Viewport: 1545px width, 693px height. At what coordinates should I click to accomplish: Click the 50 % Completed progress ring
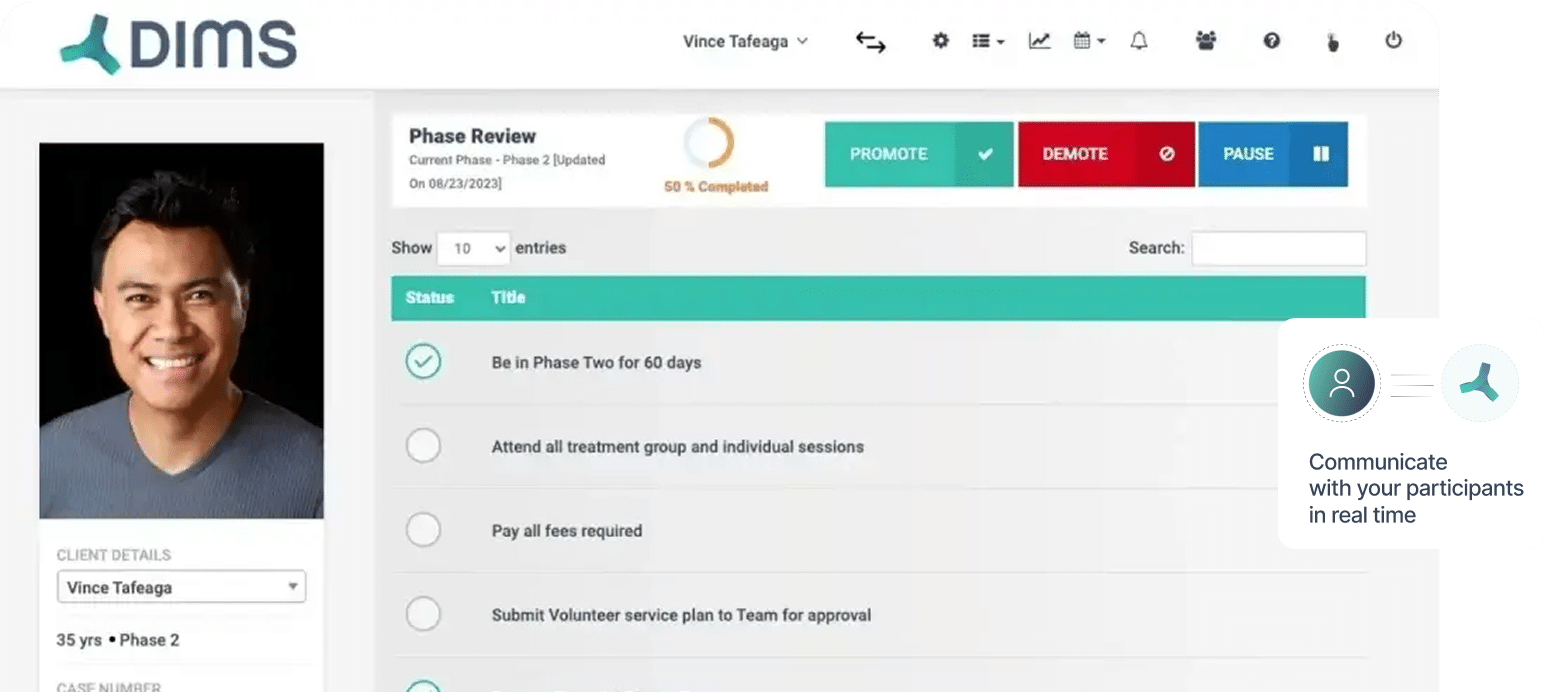710,143
